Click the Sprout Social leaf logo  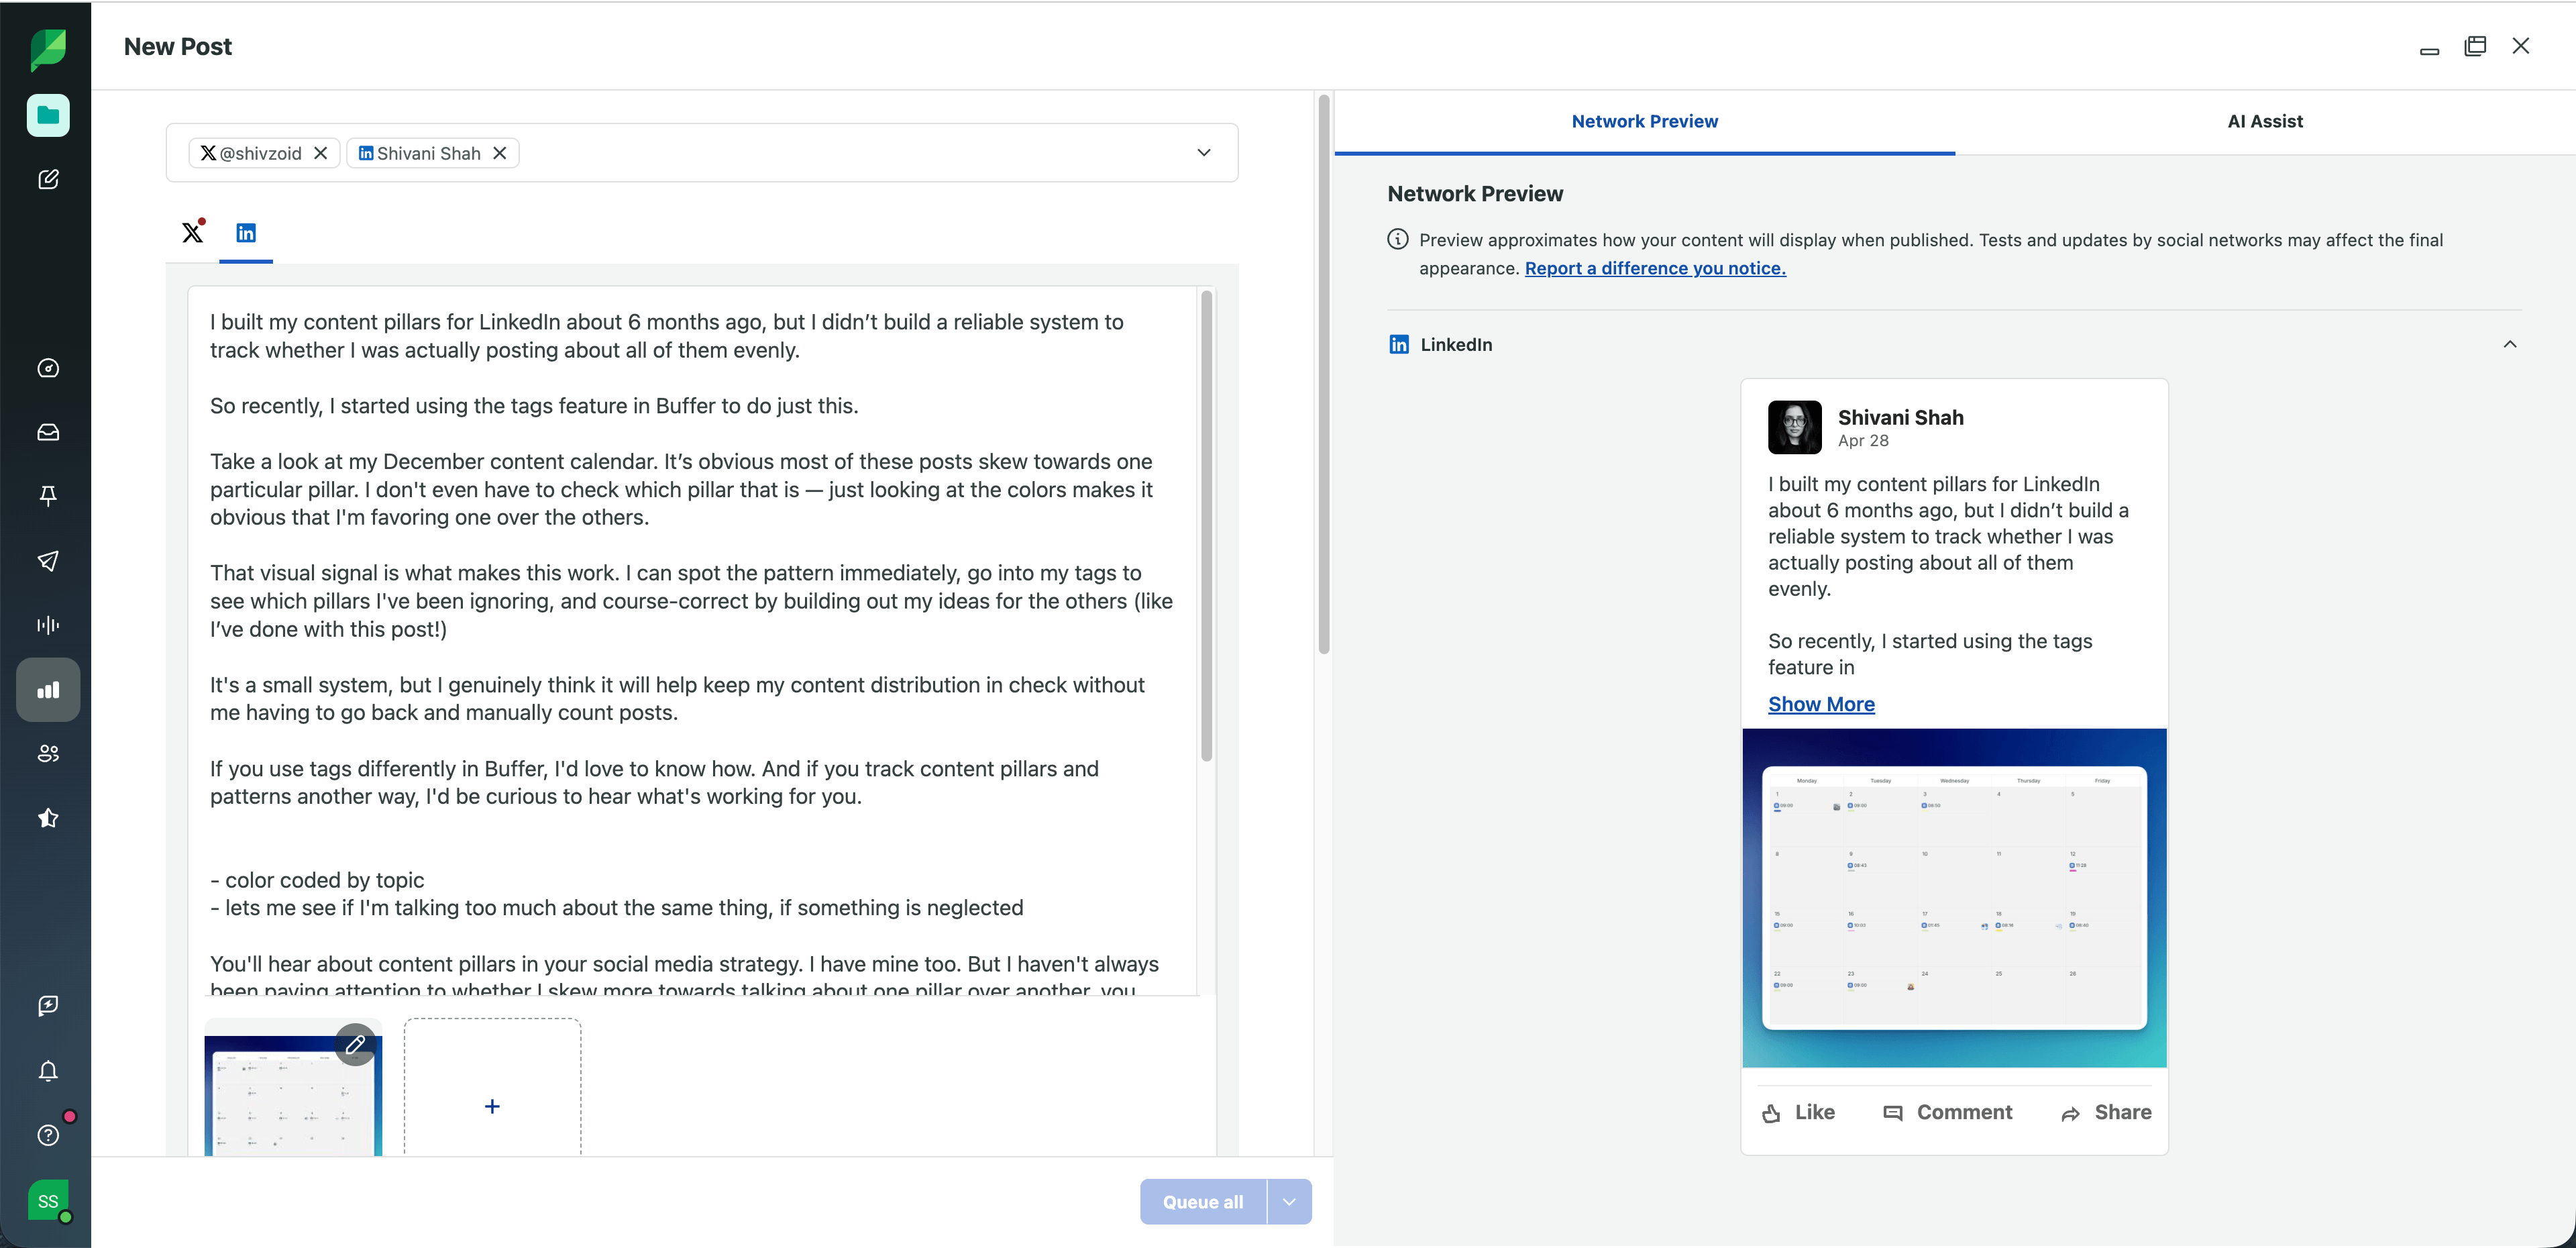click(48, 49)
